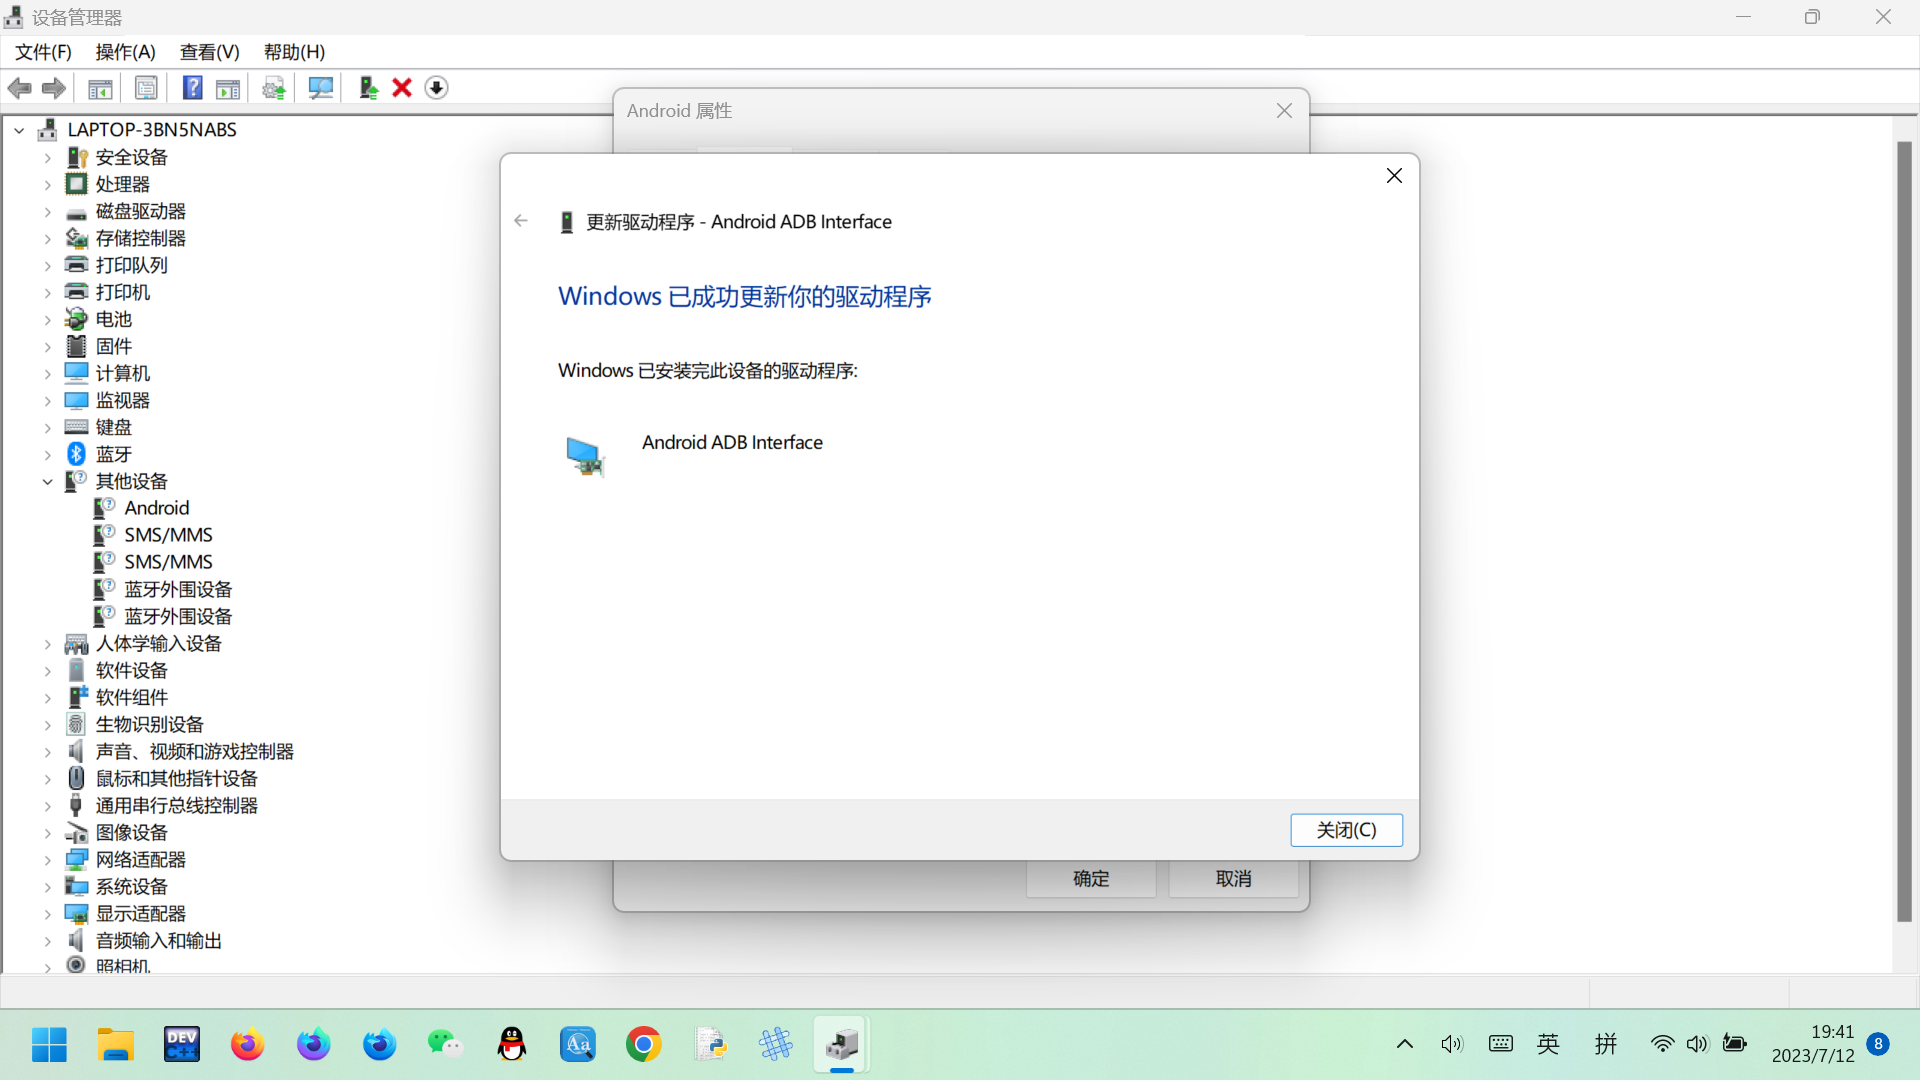Click the Update driver printer toolbar icon
1920x1080 pixels.
[x=274, y=88]
